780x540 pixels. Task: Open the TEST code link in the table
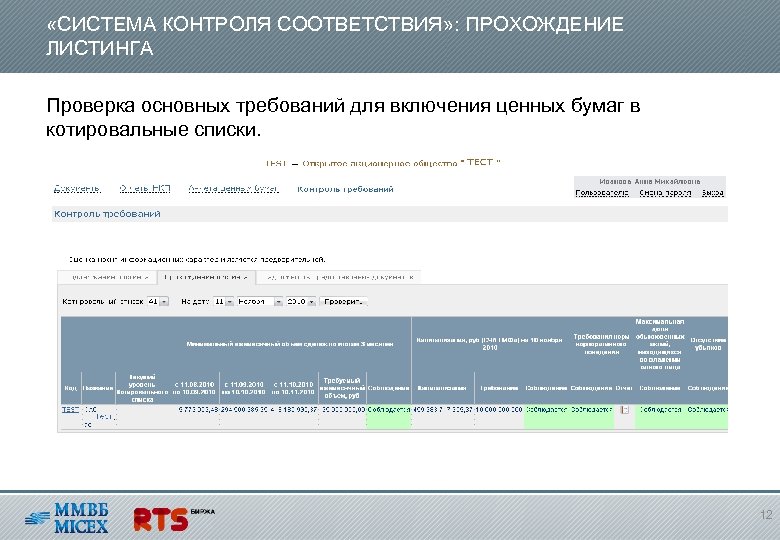[70, 410]
